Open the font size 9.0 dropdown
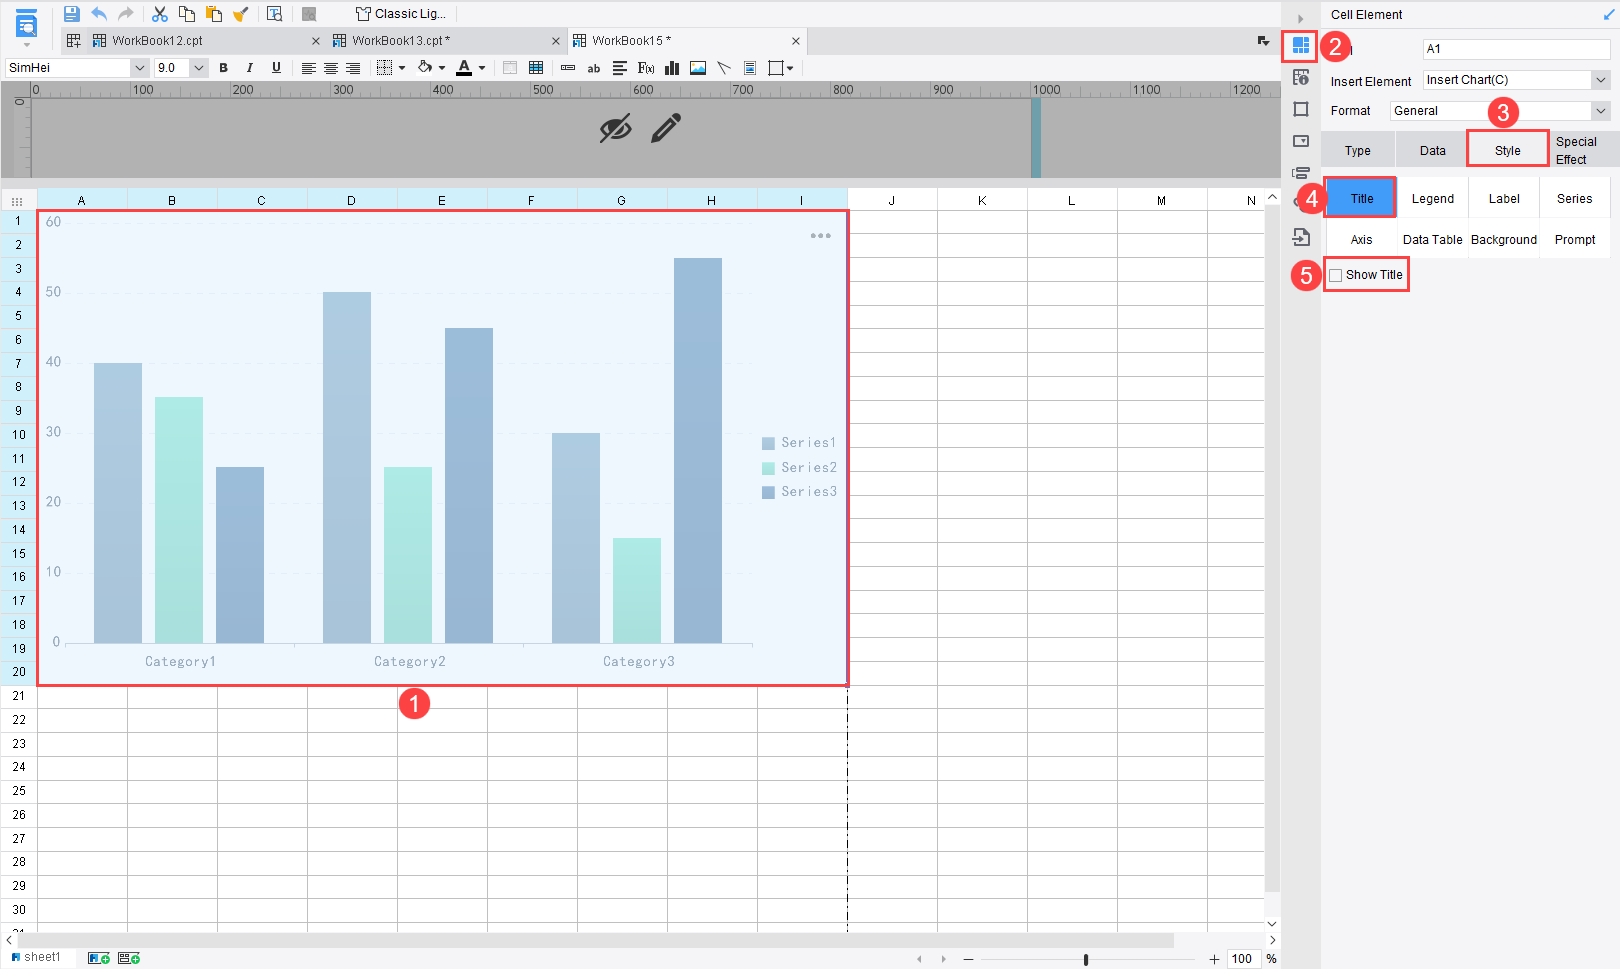This screenshot has width=1620, height=969. (x=198, y=68)
